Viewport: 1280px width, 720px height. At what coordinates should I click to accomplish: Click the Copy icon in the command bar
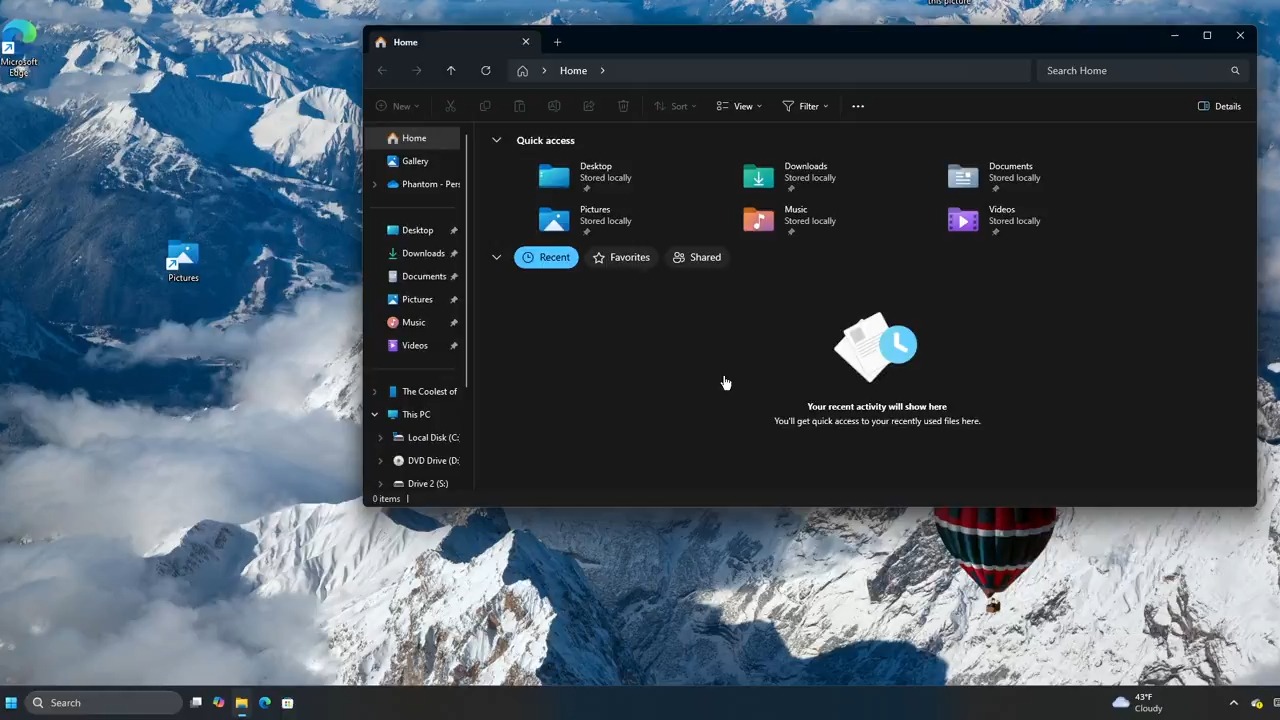485,106
